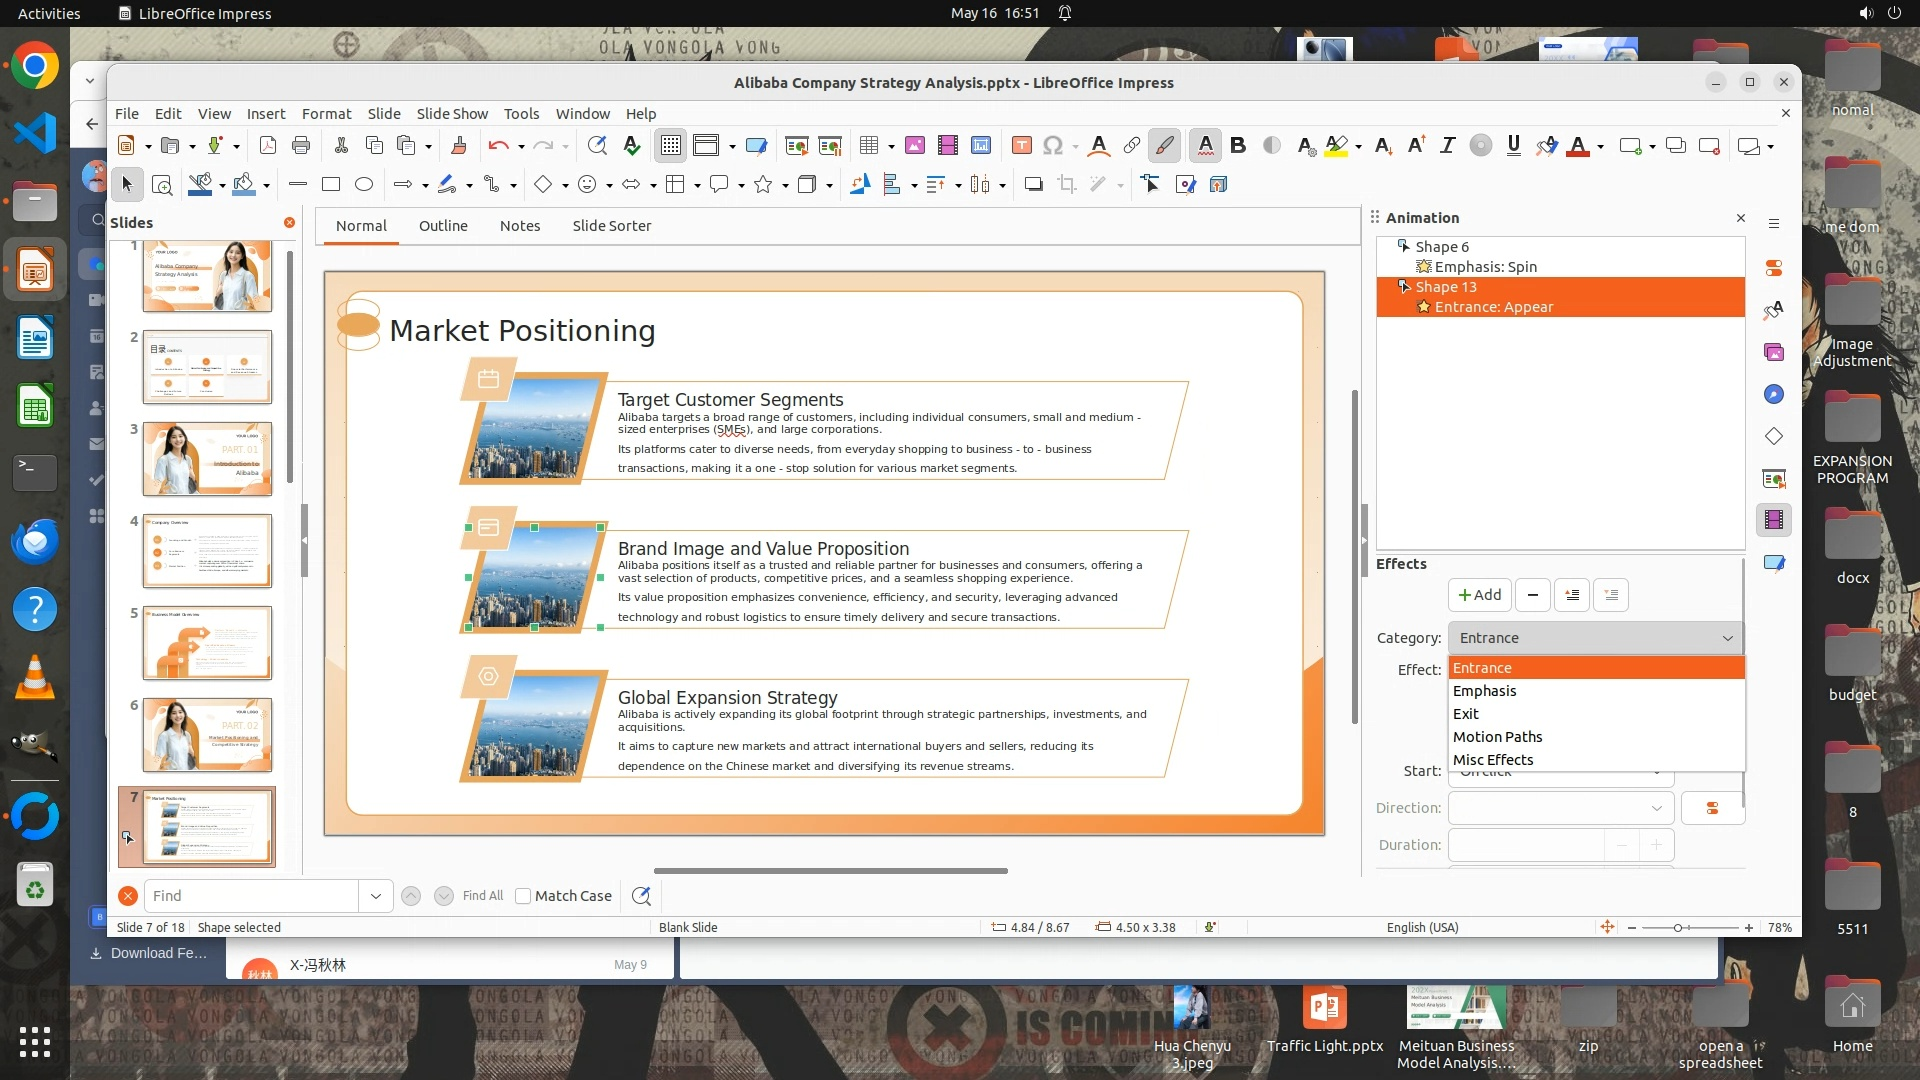The width and height of the screenshot is (1920, 1080).
Task: Click the Clone Formatting paintbrush icon
Action: point(459,146)
